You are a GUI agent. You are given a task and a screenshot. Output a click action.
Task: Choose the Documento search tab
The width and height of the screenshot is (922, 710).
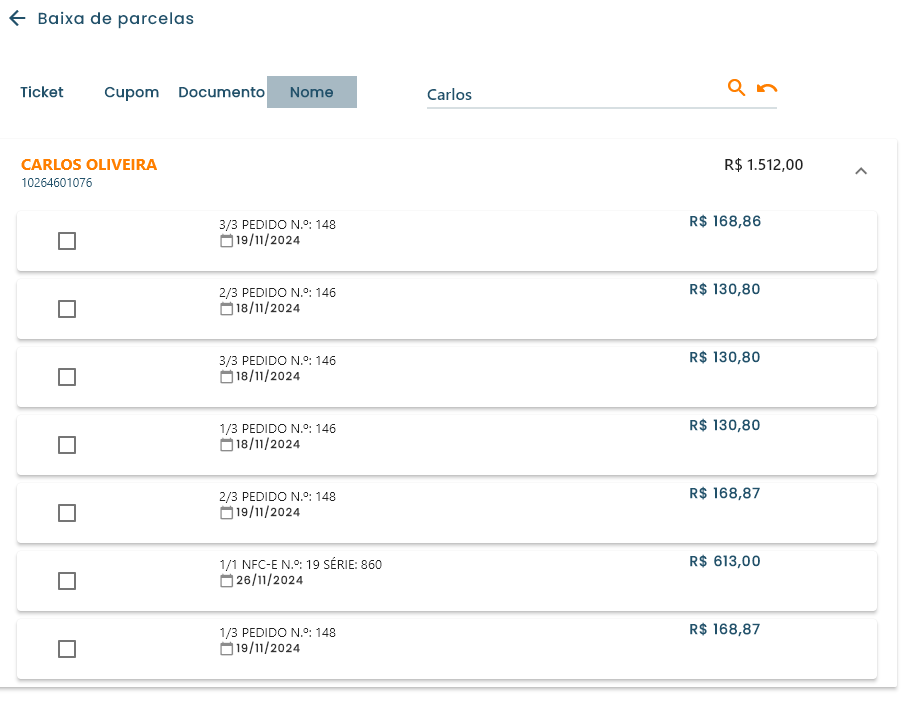(x=221, y=92)
